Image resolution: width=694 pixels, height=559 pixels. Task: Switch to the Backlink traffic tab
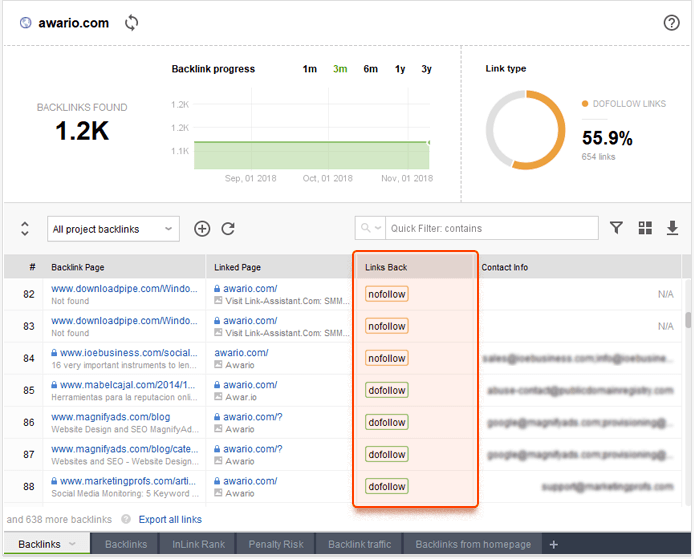coord(359,544)
